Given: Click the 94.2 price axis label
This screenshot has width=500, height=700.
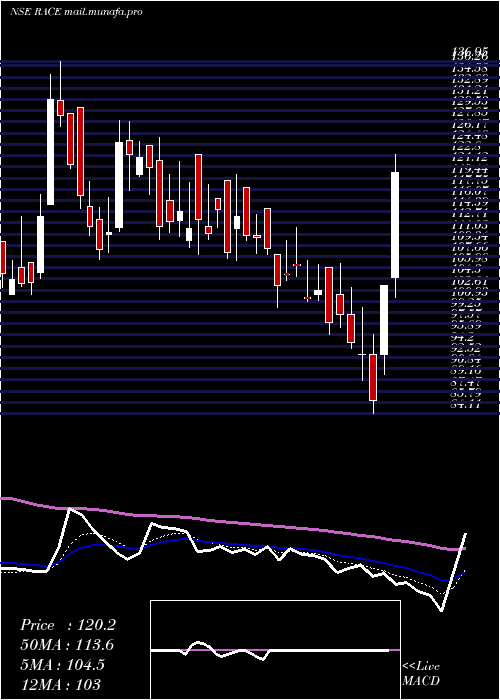Looking at the screenshot, I should tap(461, 338).
